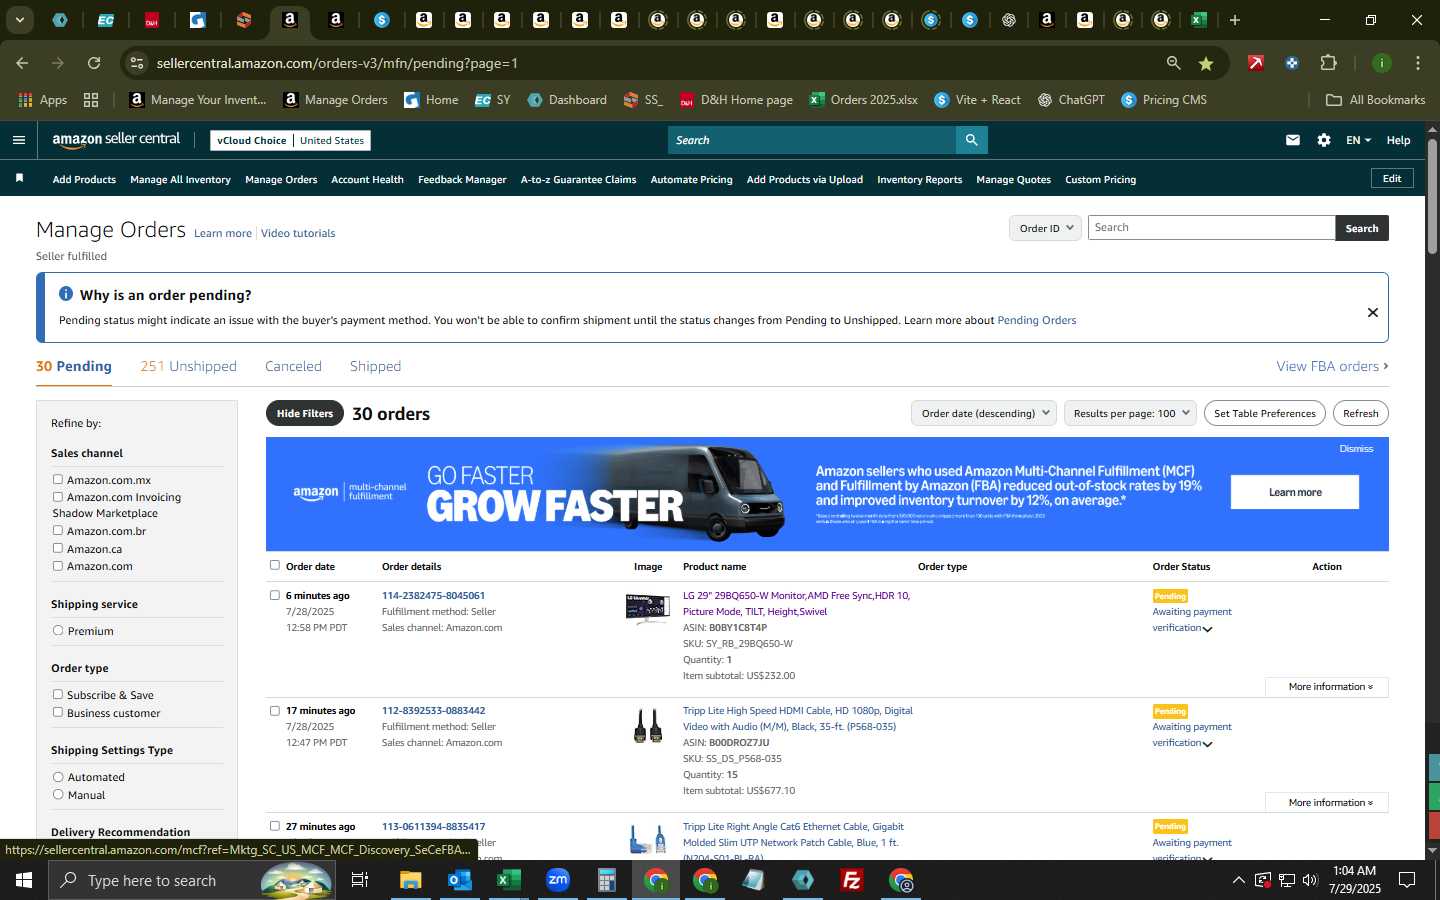Open the Seller Central hamburger menu
The height and width of the screenshot is (900, 1440).
pyautogui.click(x=18, y=140)
